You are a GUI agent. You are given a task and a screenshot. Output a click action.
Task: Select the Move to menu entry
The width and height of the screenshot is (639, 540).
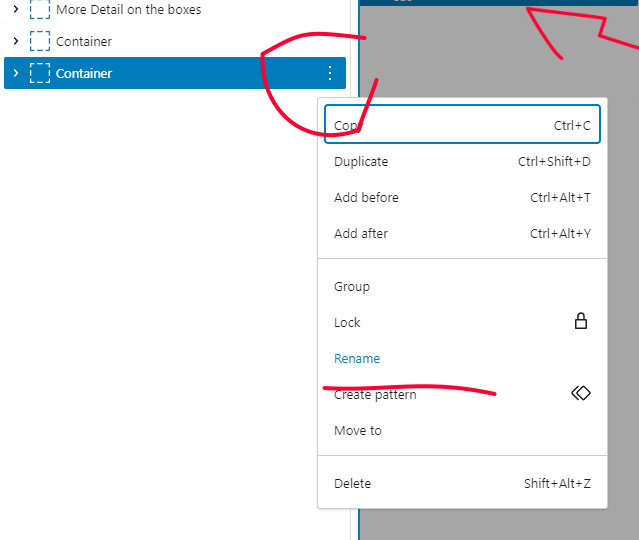(x=358, y=431)
